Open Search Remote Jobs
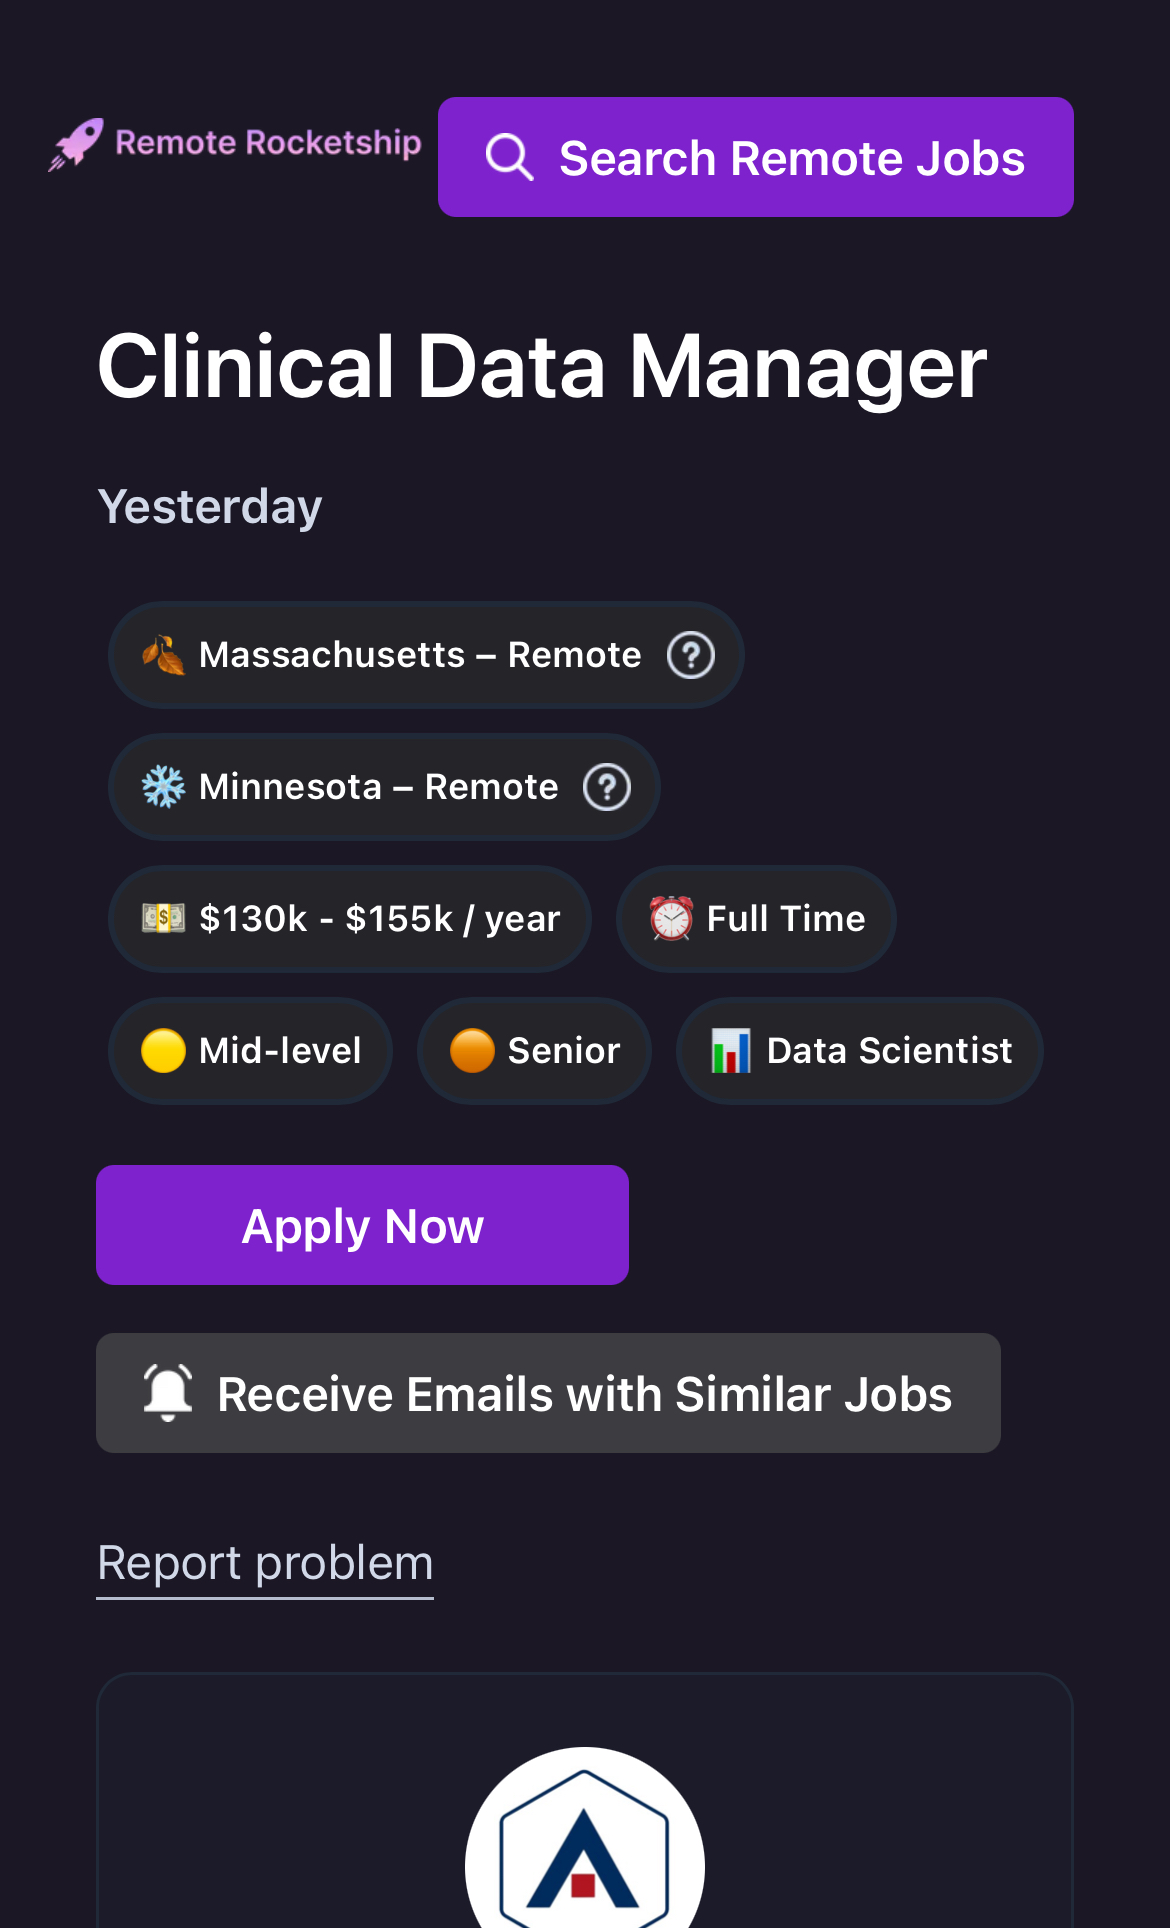The height and width of the screenshot is (1928, 1170). 756,157
